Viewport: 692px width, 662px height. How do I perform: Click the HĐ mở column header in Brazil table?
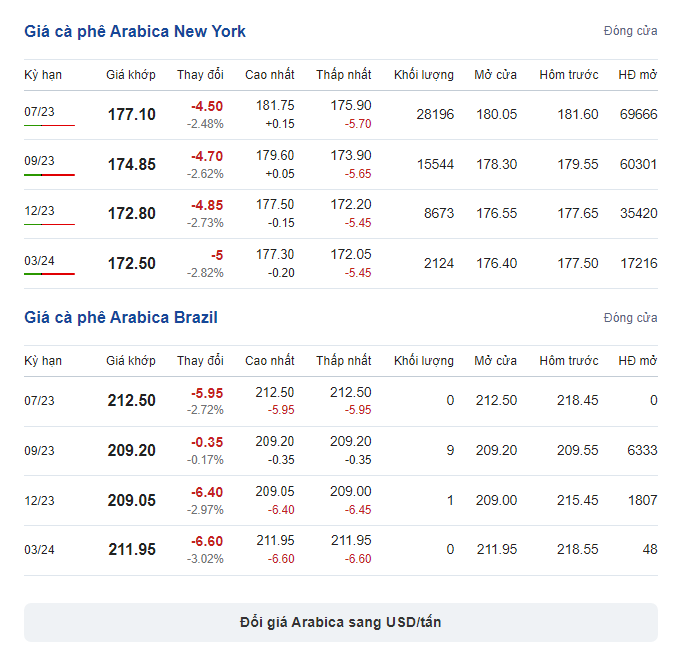pyautogui.click(x=638, y=361)
